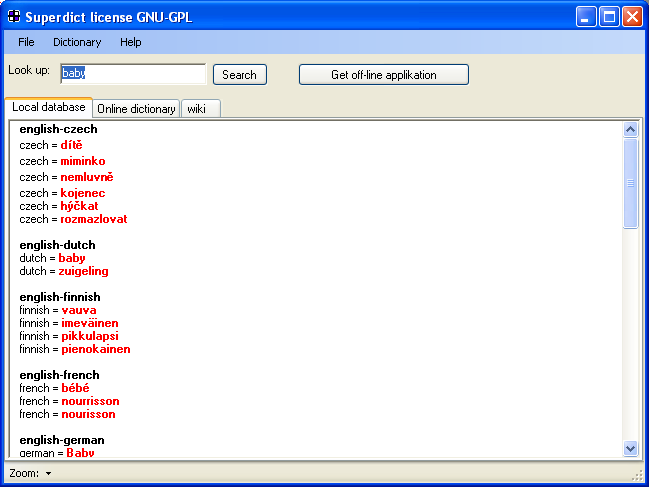The image size is (649, 487).
Task: Click the scrollbar up arrow
Action: [x=630, y=130]
